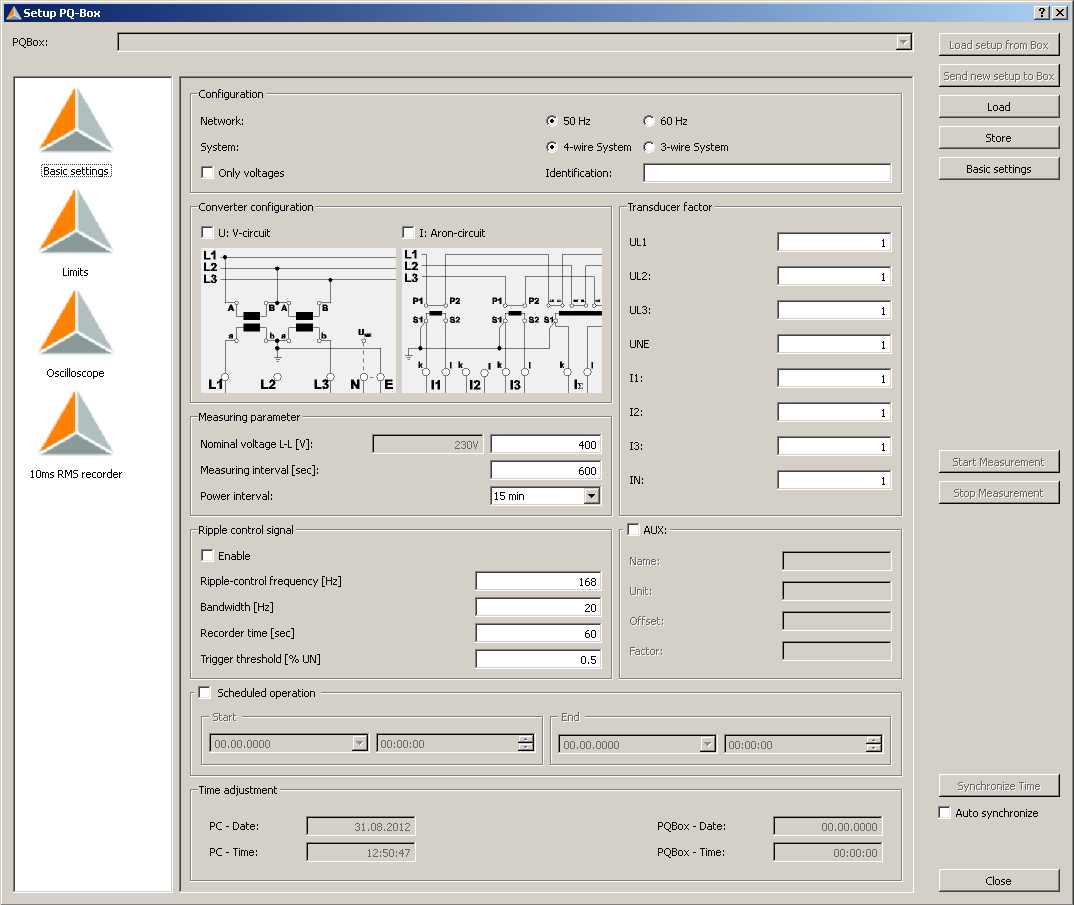1074x905 pixels.
Task: Tick the U: V-circuit checkbox
Action: coord(207,233)
